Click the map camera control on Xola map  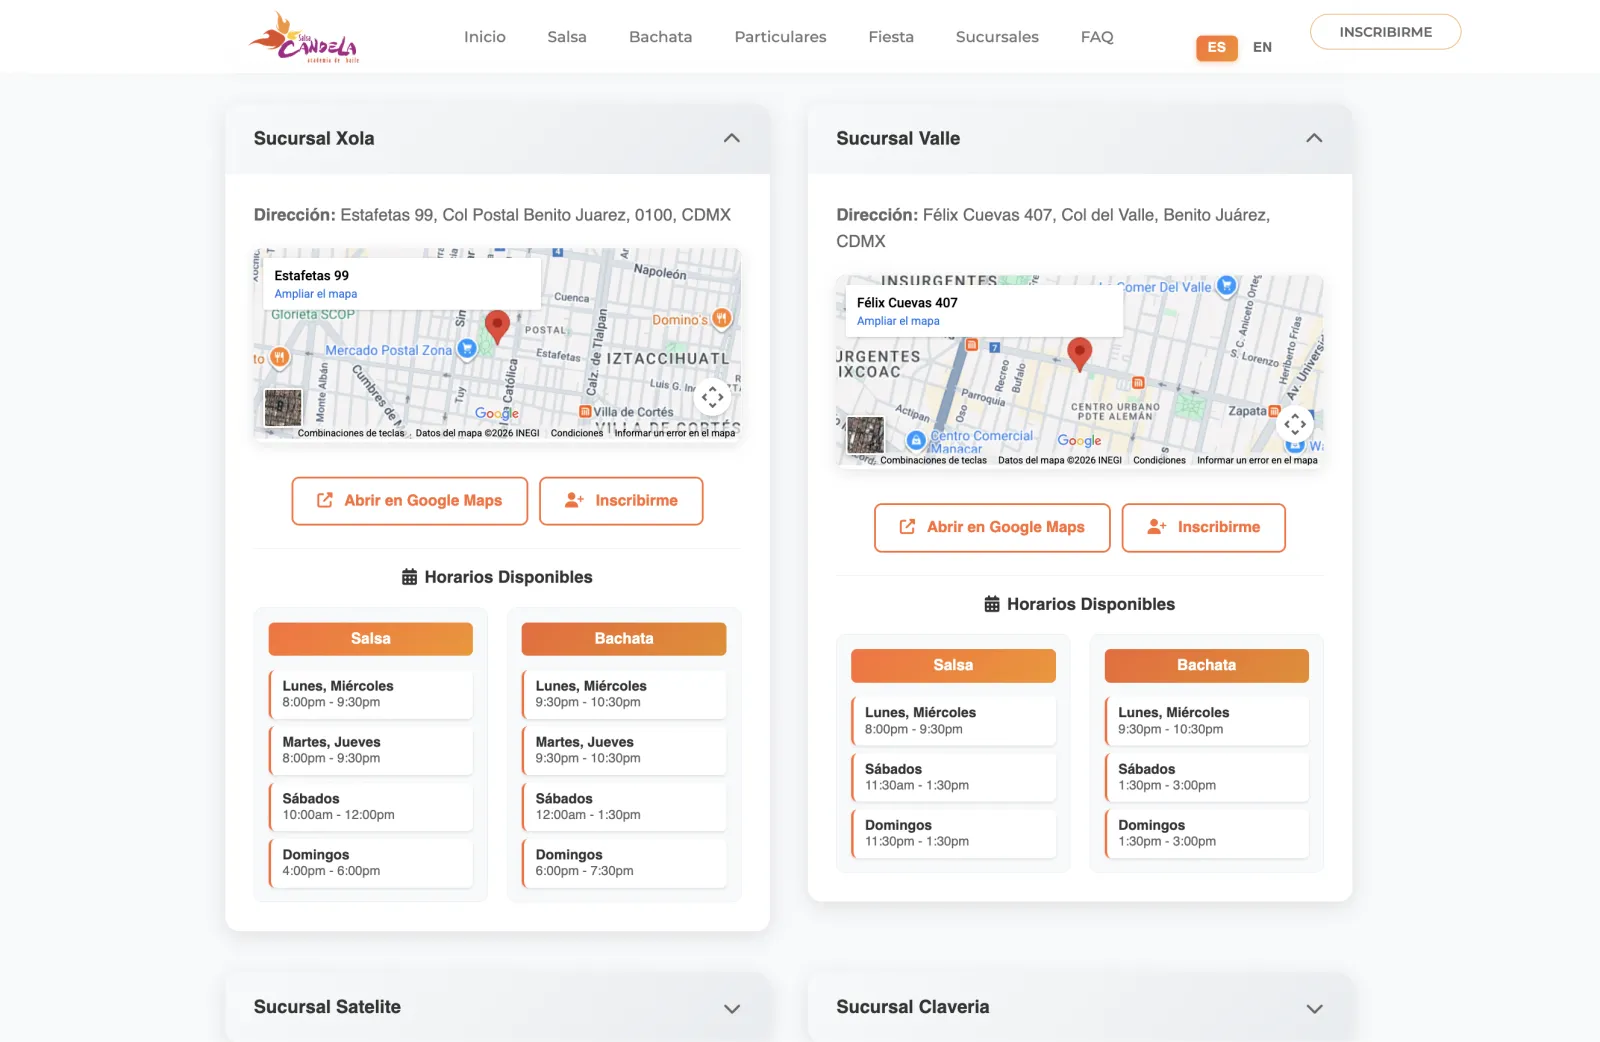click(712, 397)
